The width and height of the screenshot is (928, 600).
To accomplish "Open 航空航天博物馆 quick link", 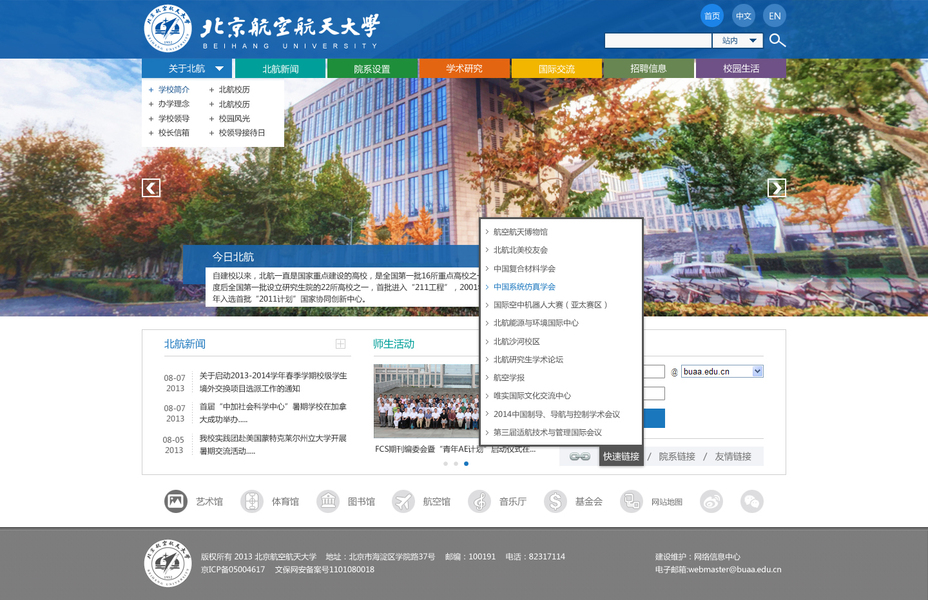I will point(520,232).
